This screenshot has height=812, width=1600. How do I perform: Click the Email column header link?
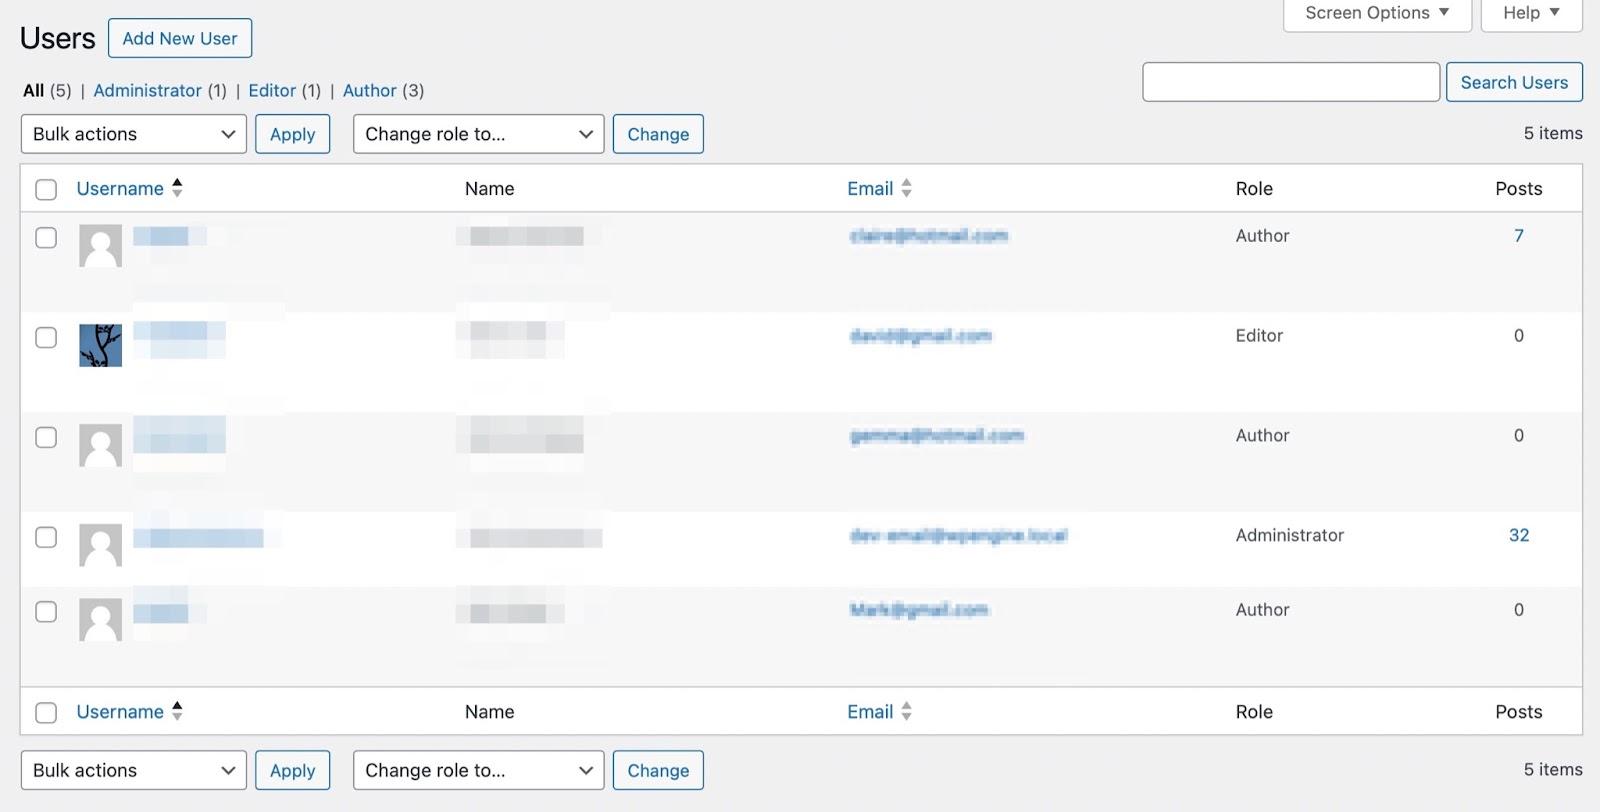pyautogui.click(x=870, y=188)
